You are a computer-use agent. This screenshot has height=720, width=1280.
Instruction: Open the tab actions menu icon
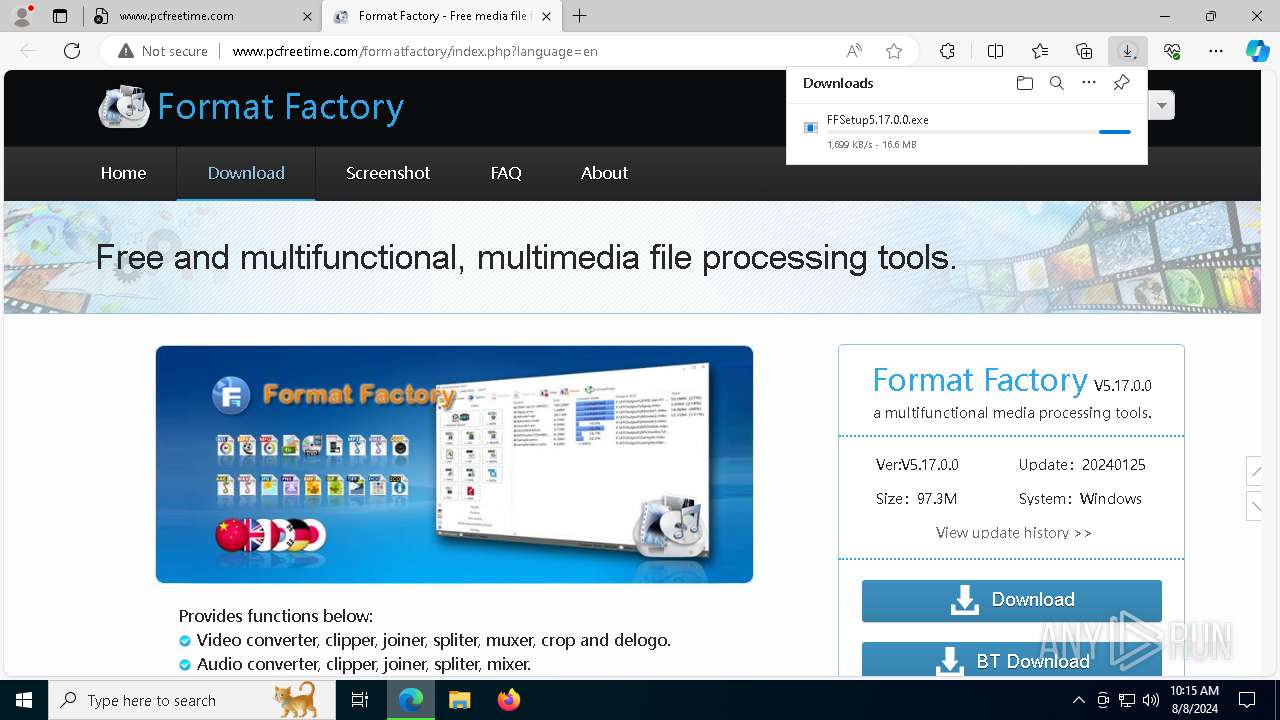60,16
